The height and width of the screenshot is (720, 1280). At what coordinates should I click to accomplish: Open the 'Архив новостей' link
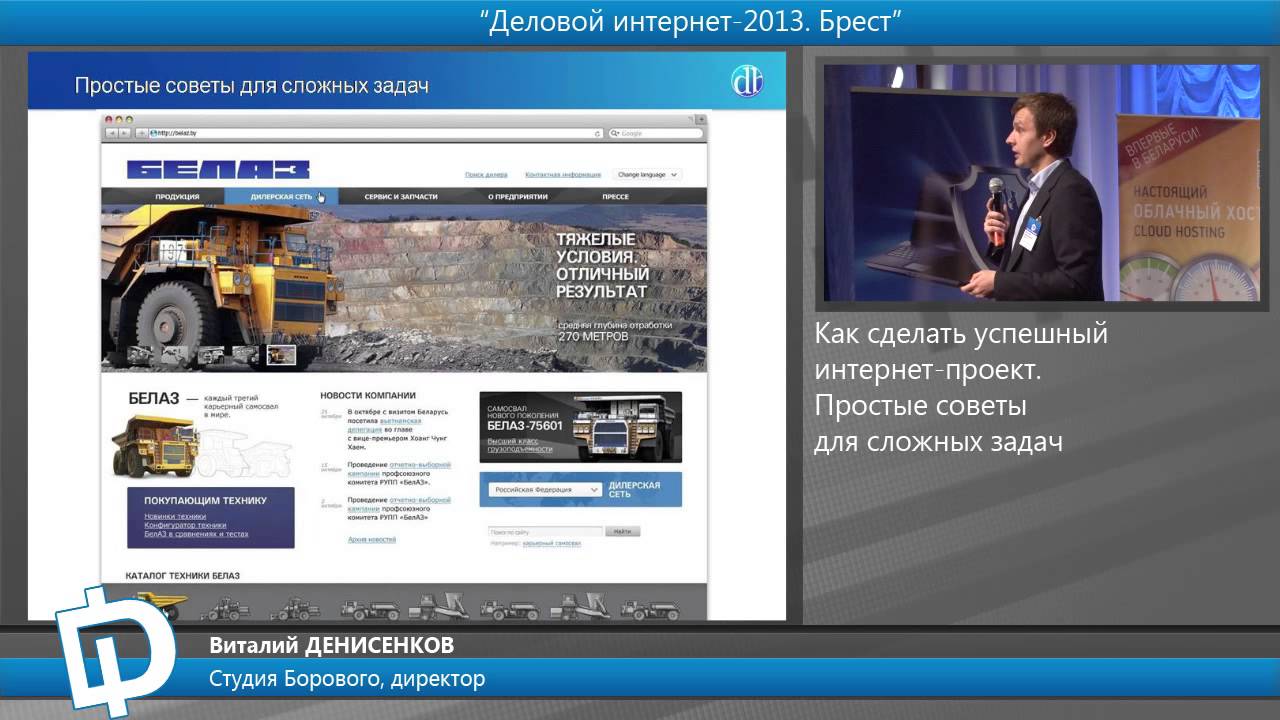[372, 539]
